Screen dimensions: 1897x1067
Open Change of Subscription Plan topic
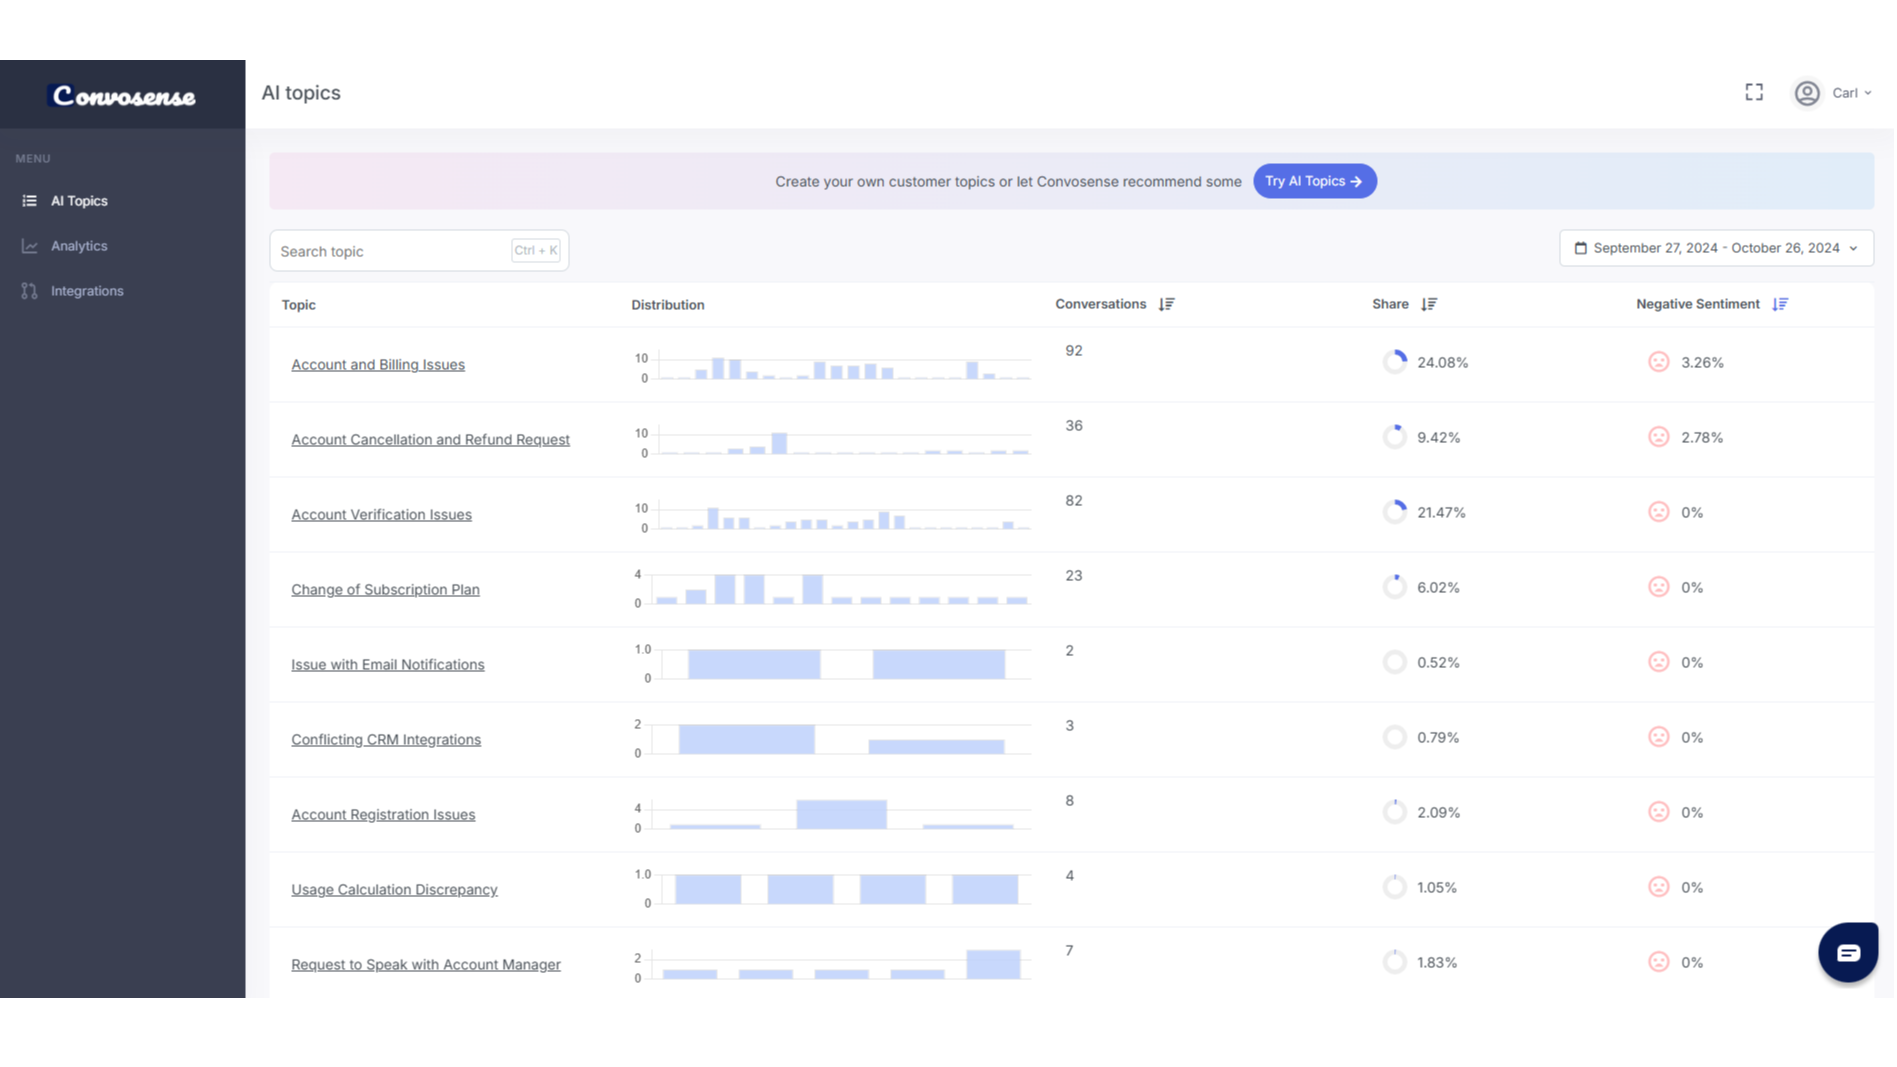(x=385, y=590)
